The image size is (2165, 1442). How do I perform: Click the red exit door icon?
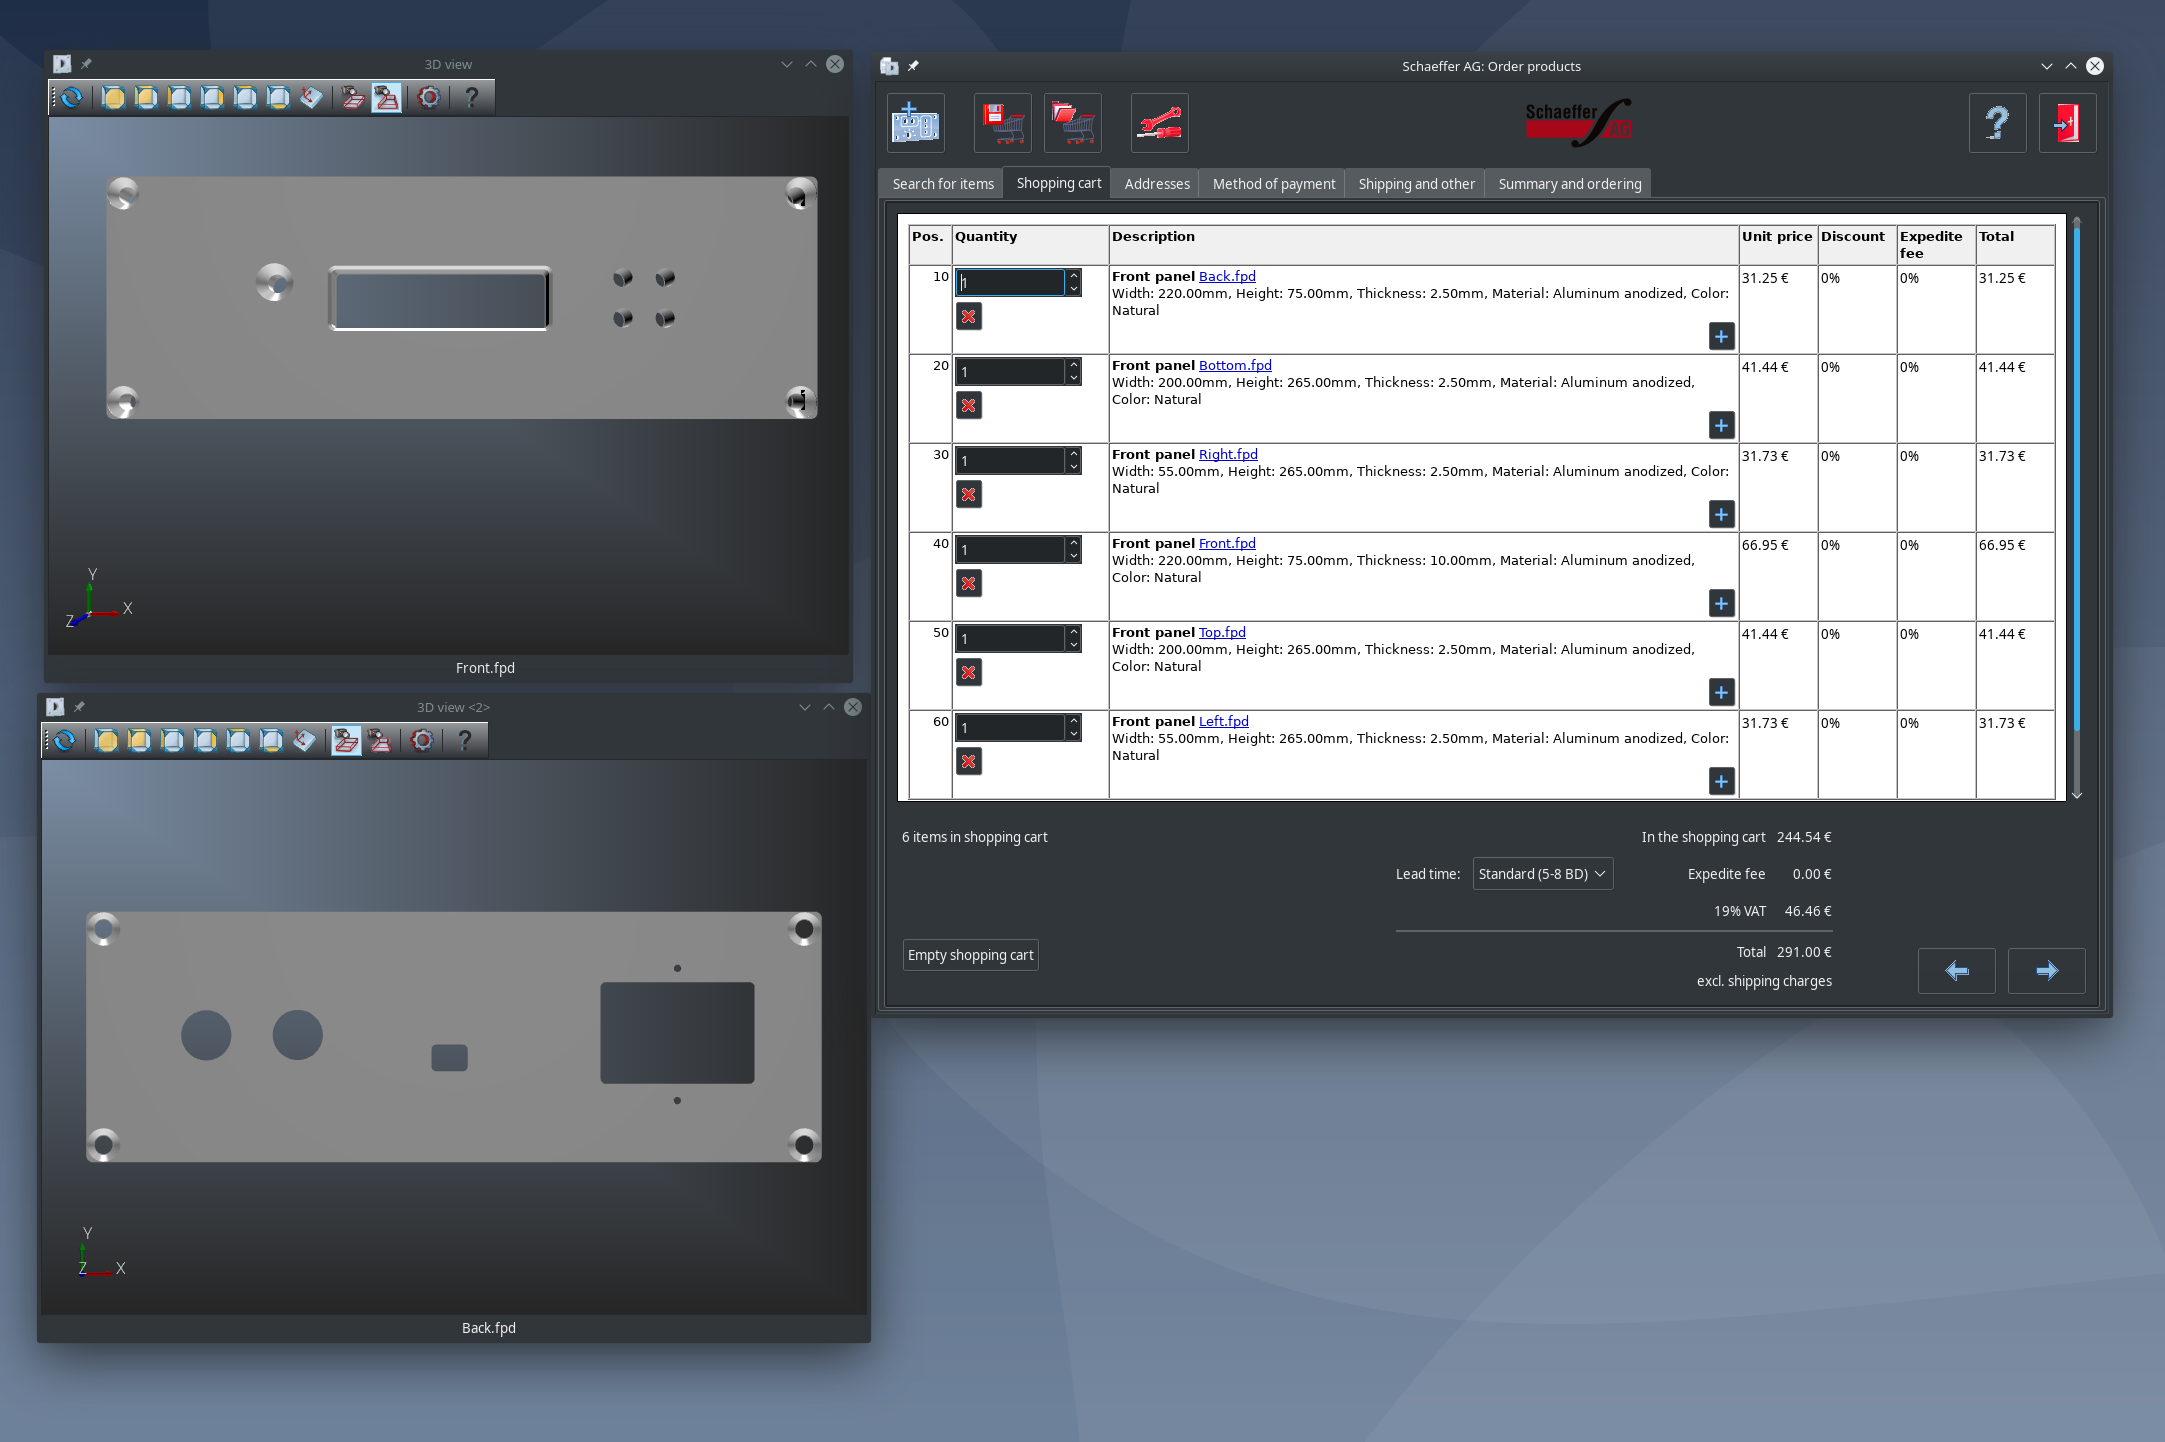[x=2068, y=123]
